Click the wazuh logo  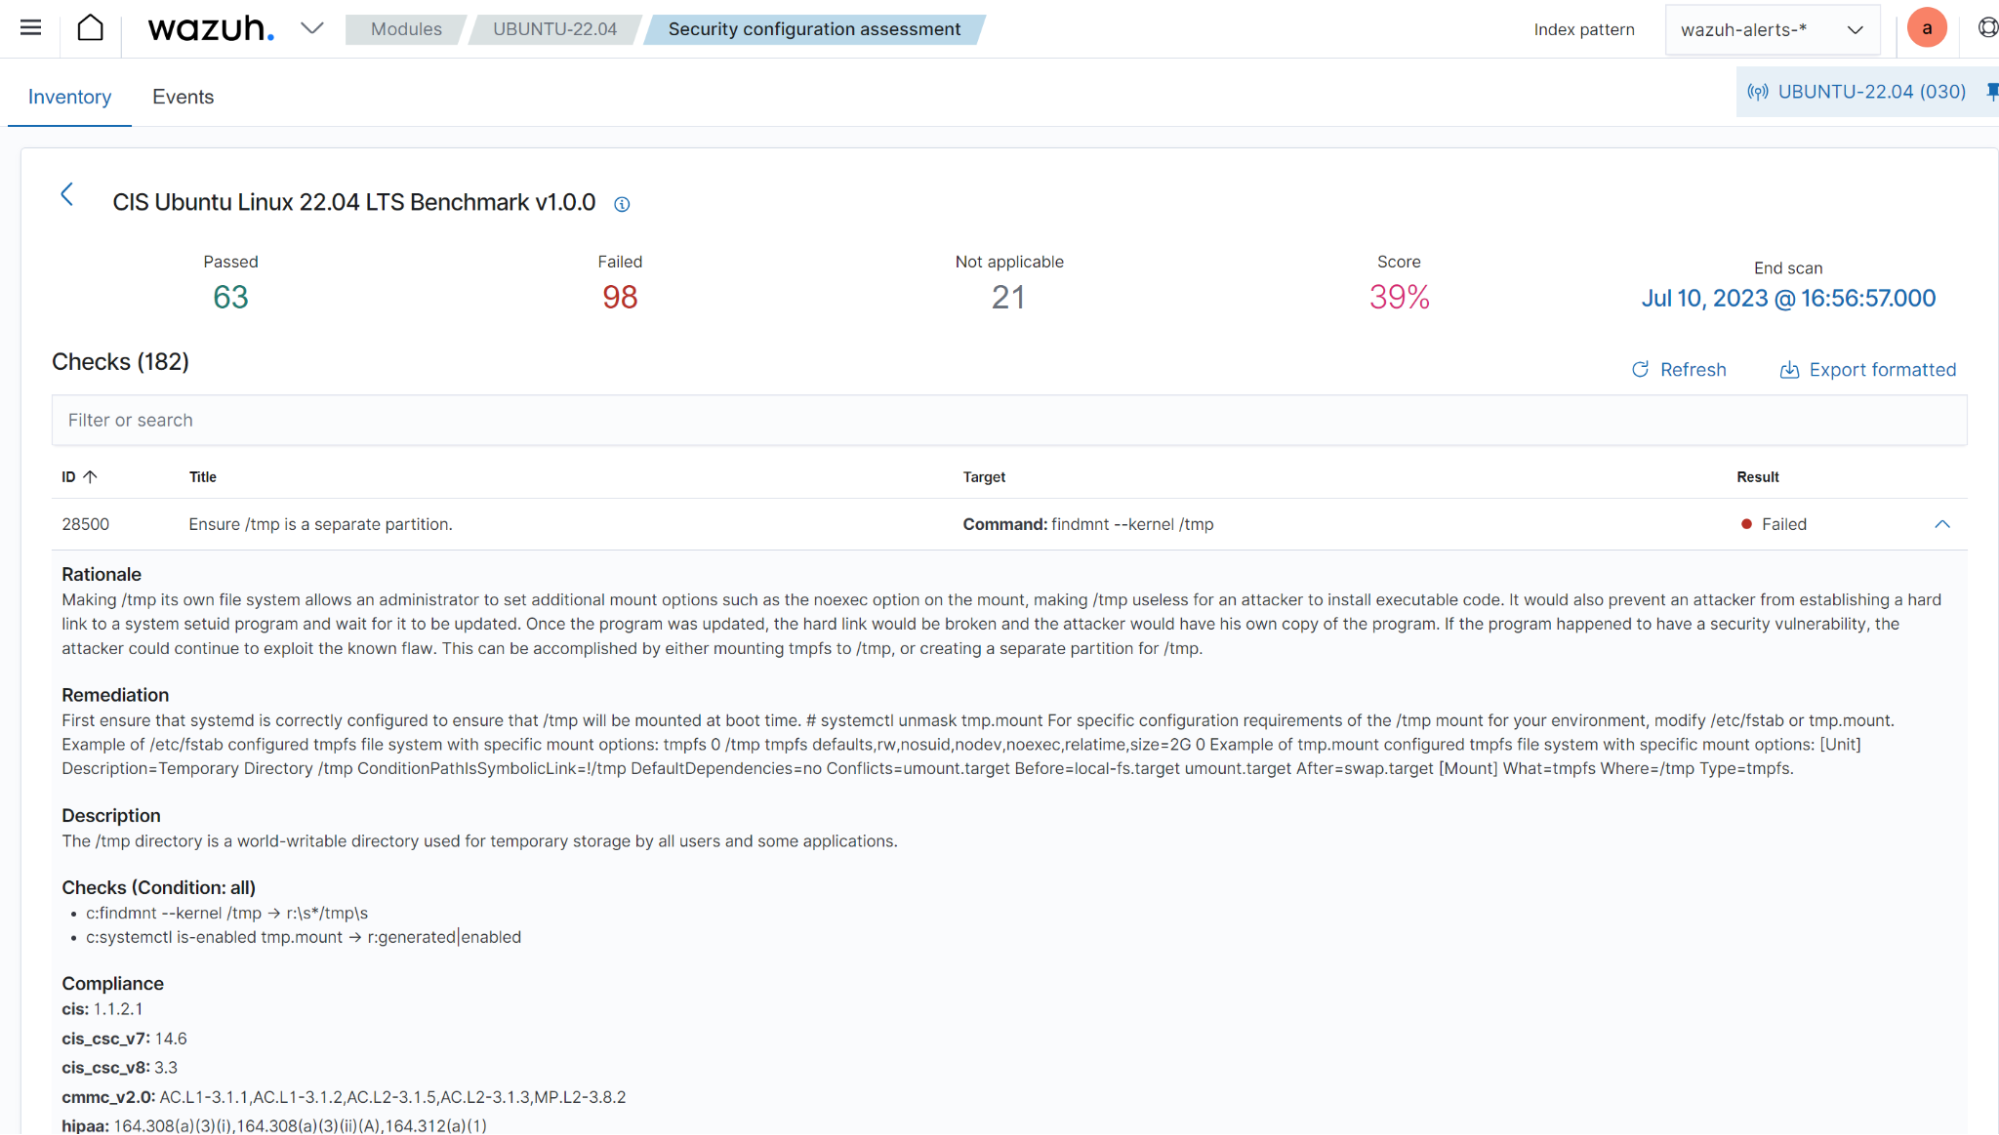211,28
